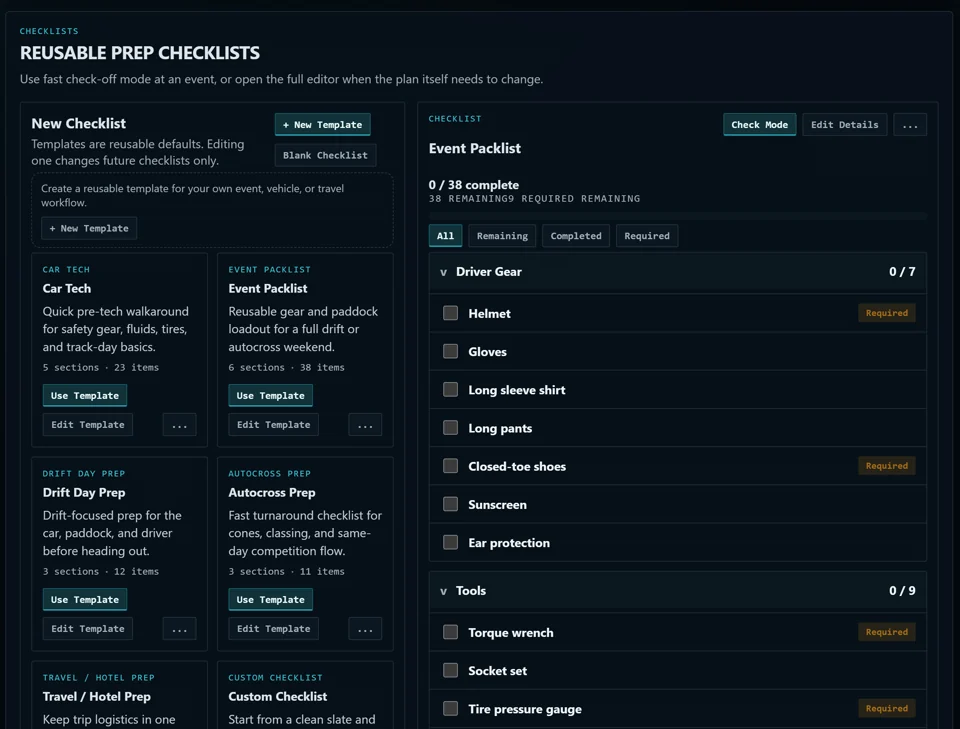Click the Required badge on Tire pressure gauge
Viewport: 960px width, 729px height.
887,709
